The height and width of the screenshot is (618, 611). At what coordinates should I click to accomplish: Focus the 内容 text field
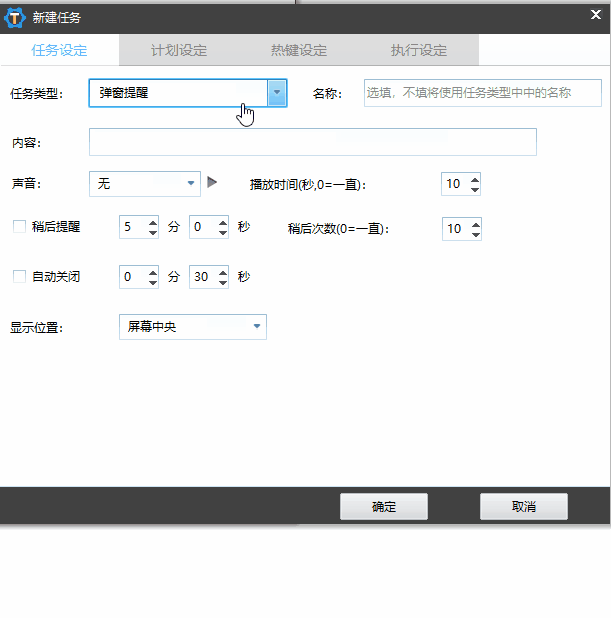pos(312,142)
